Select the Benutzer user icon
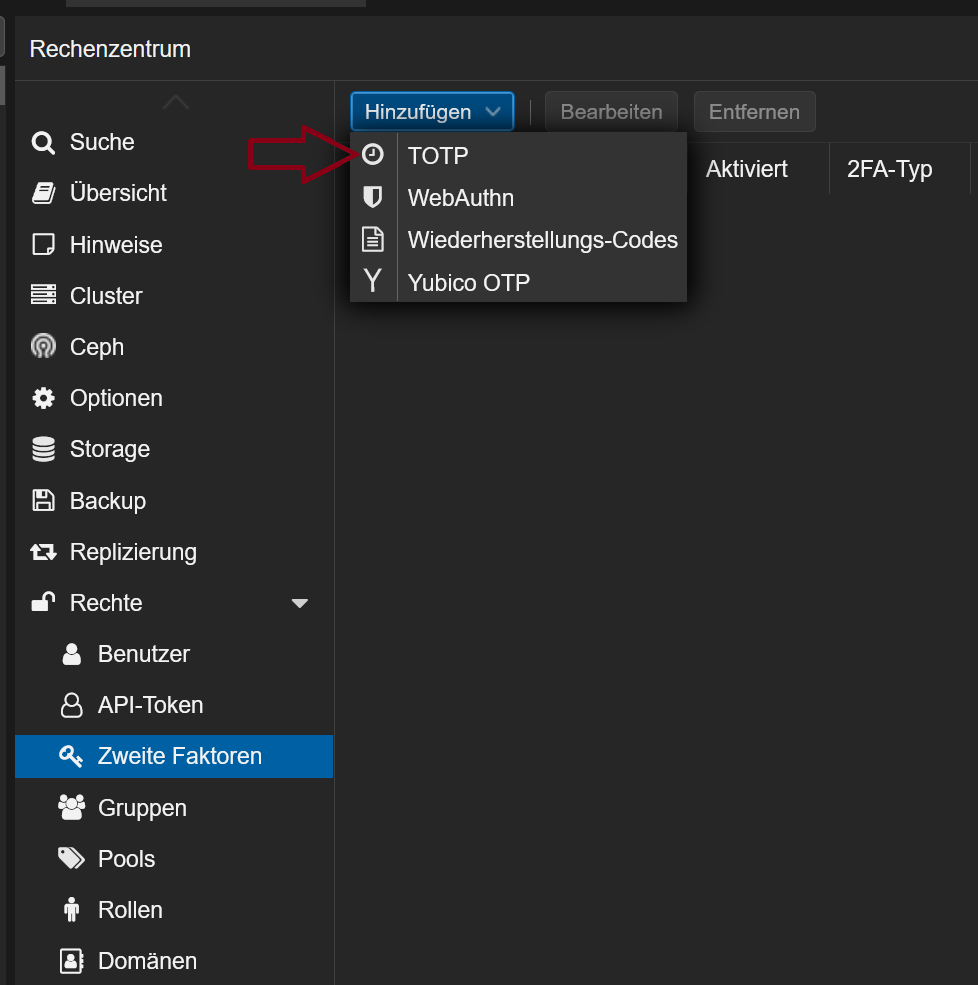Image resolution: width=978 pixels, height=985 pixels. click(x=71, y=653)
